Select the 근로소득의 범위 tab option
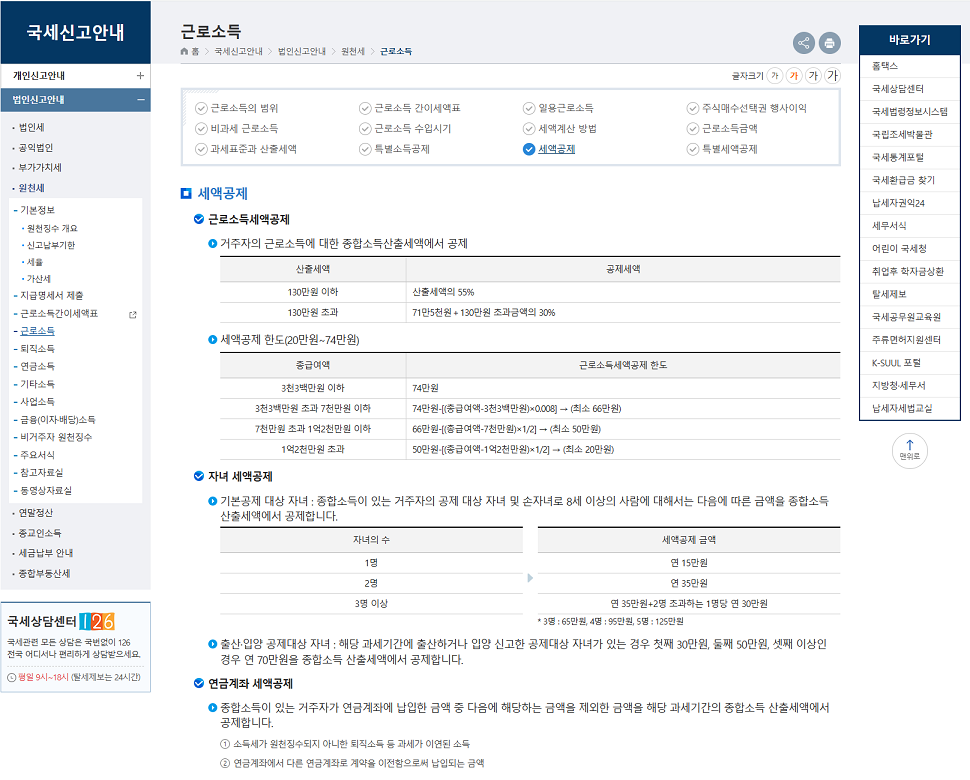 [x=237, y=108]
